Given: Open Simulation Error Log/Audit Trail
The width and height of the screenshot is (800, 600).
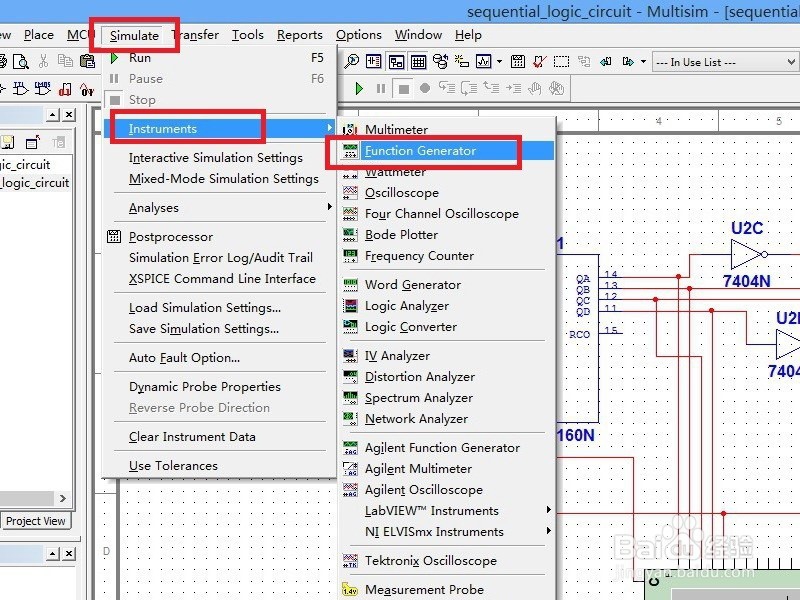Looking at the screenshot, I should (219, 258).
